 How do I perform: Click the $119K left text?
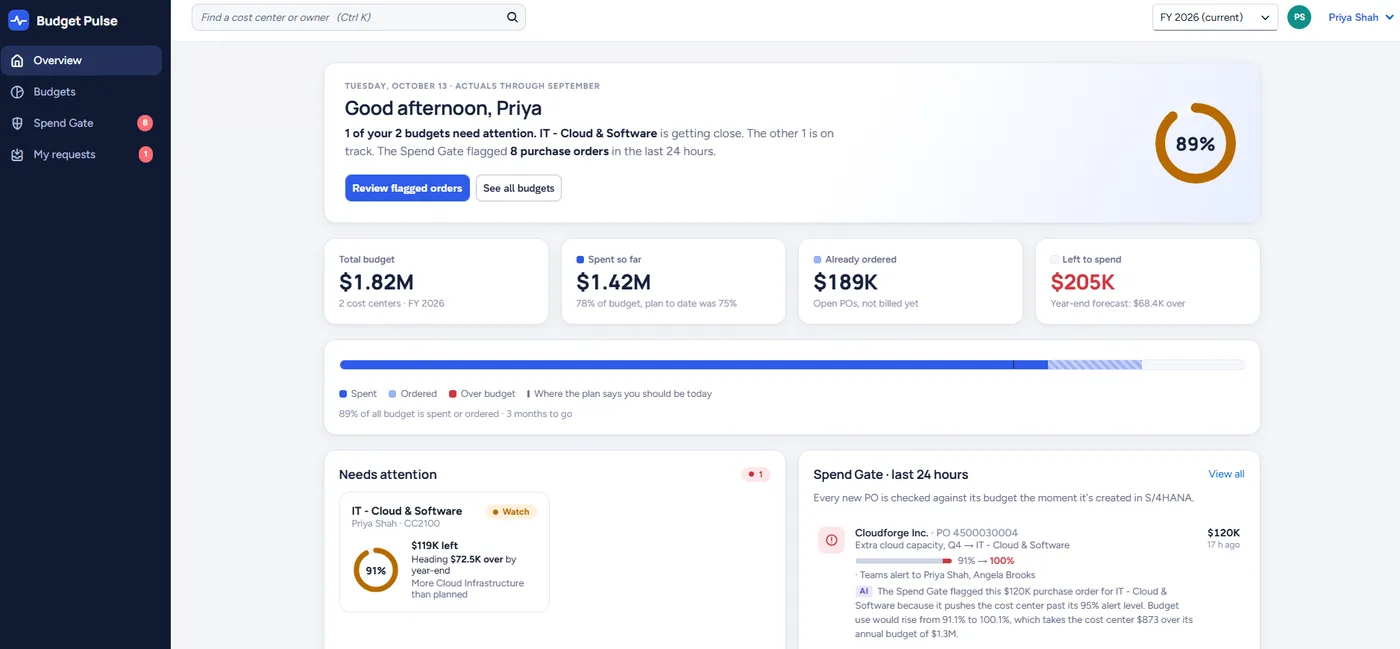click(435, 546)
